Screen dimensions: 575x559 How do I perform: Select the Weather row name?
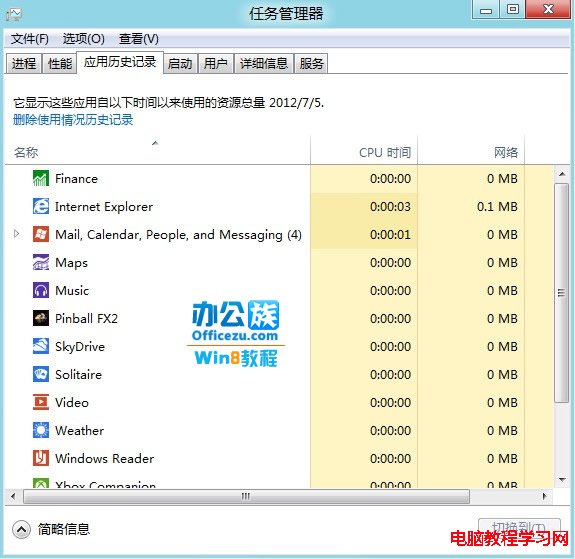pyautogui.click(x=80, y=430)
